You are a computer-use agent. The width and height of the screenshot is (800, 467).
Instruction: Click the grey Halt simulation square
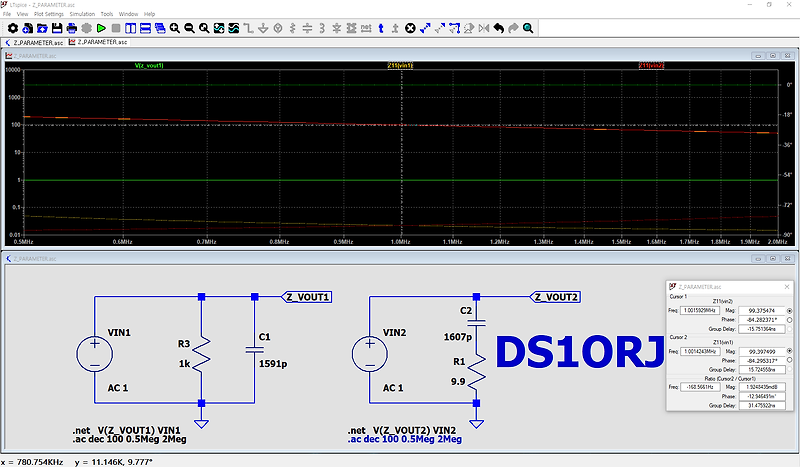pos(116,29)
